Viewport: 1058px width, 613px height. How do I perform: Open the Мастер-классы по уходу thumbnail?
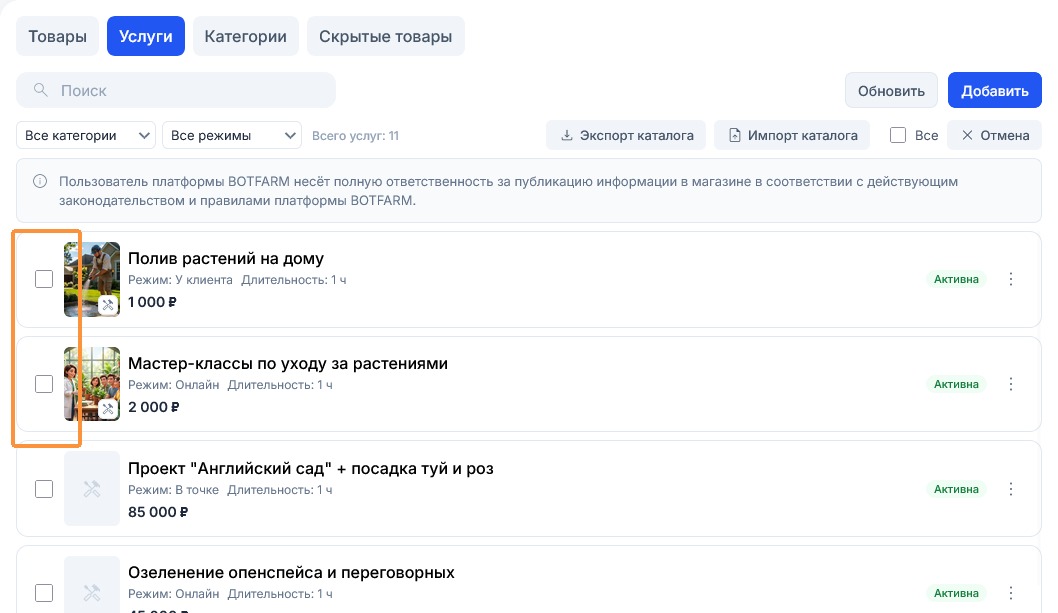pyautogui.click(x=92, y=384)
